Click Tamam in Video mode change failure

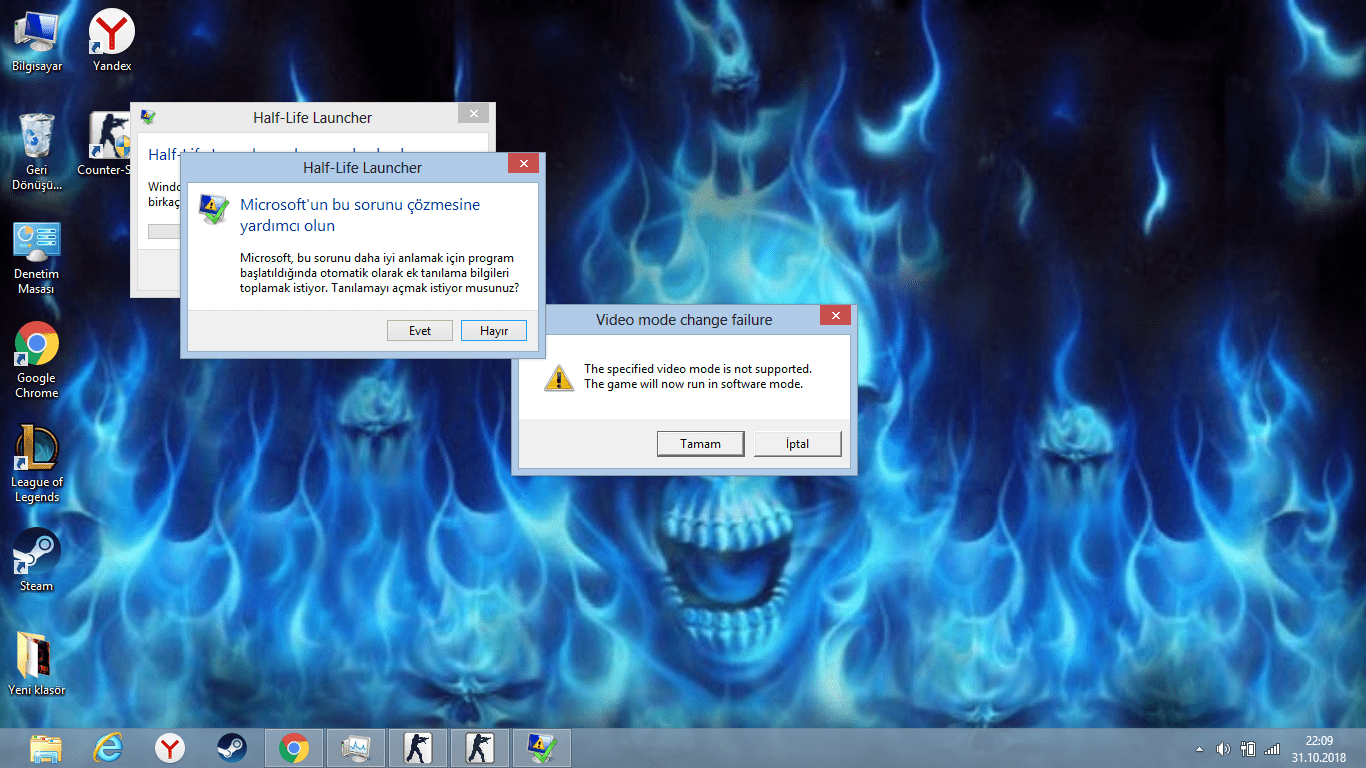(x=701, y=443)
